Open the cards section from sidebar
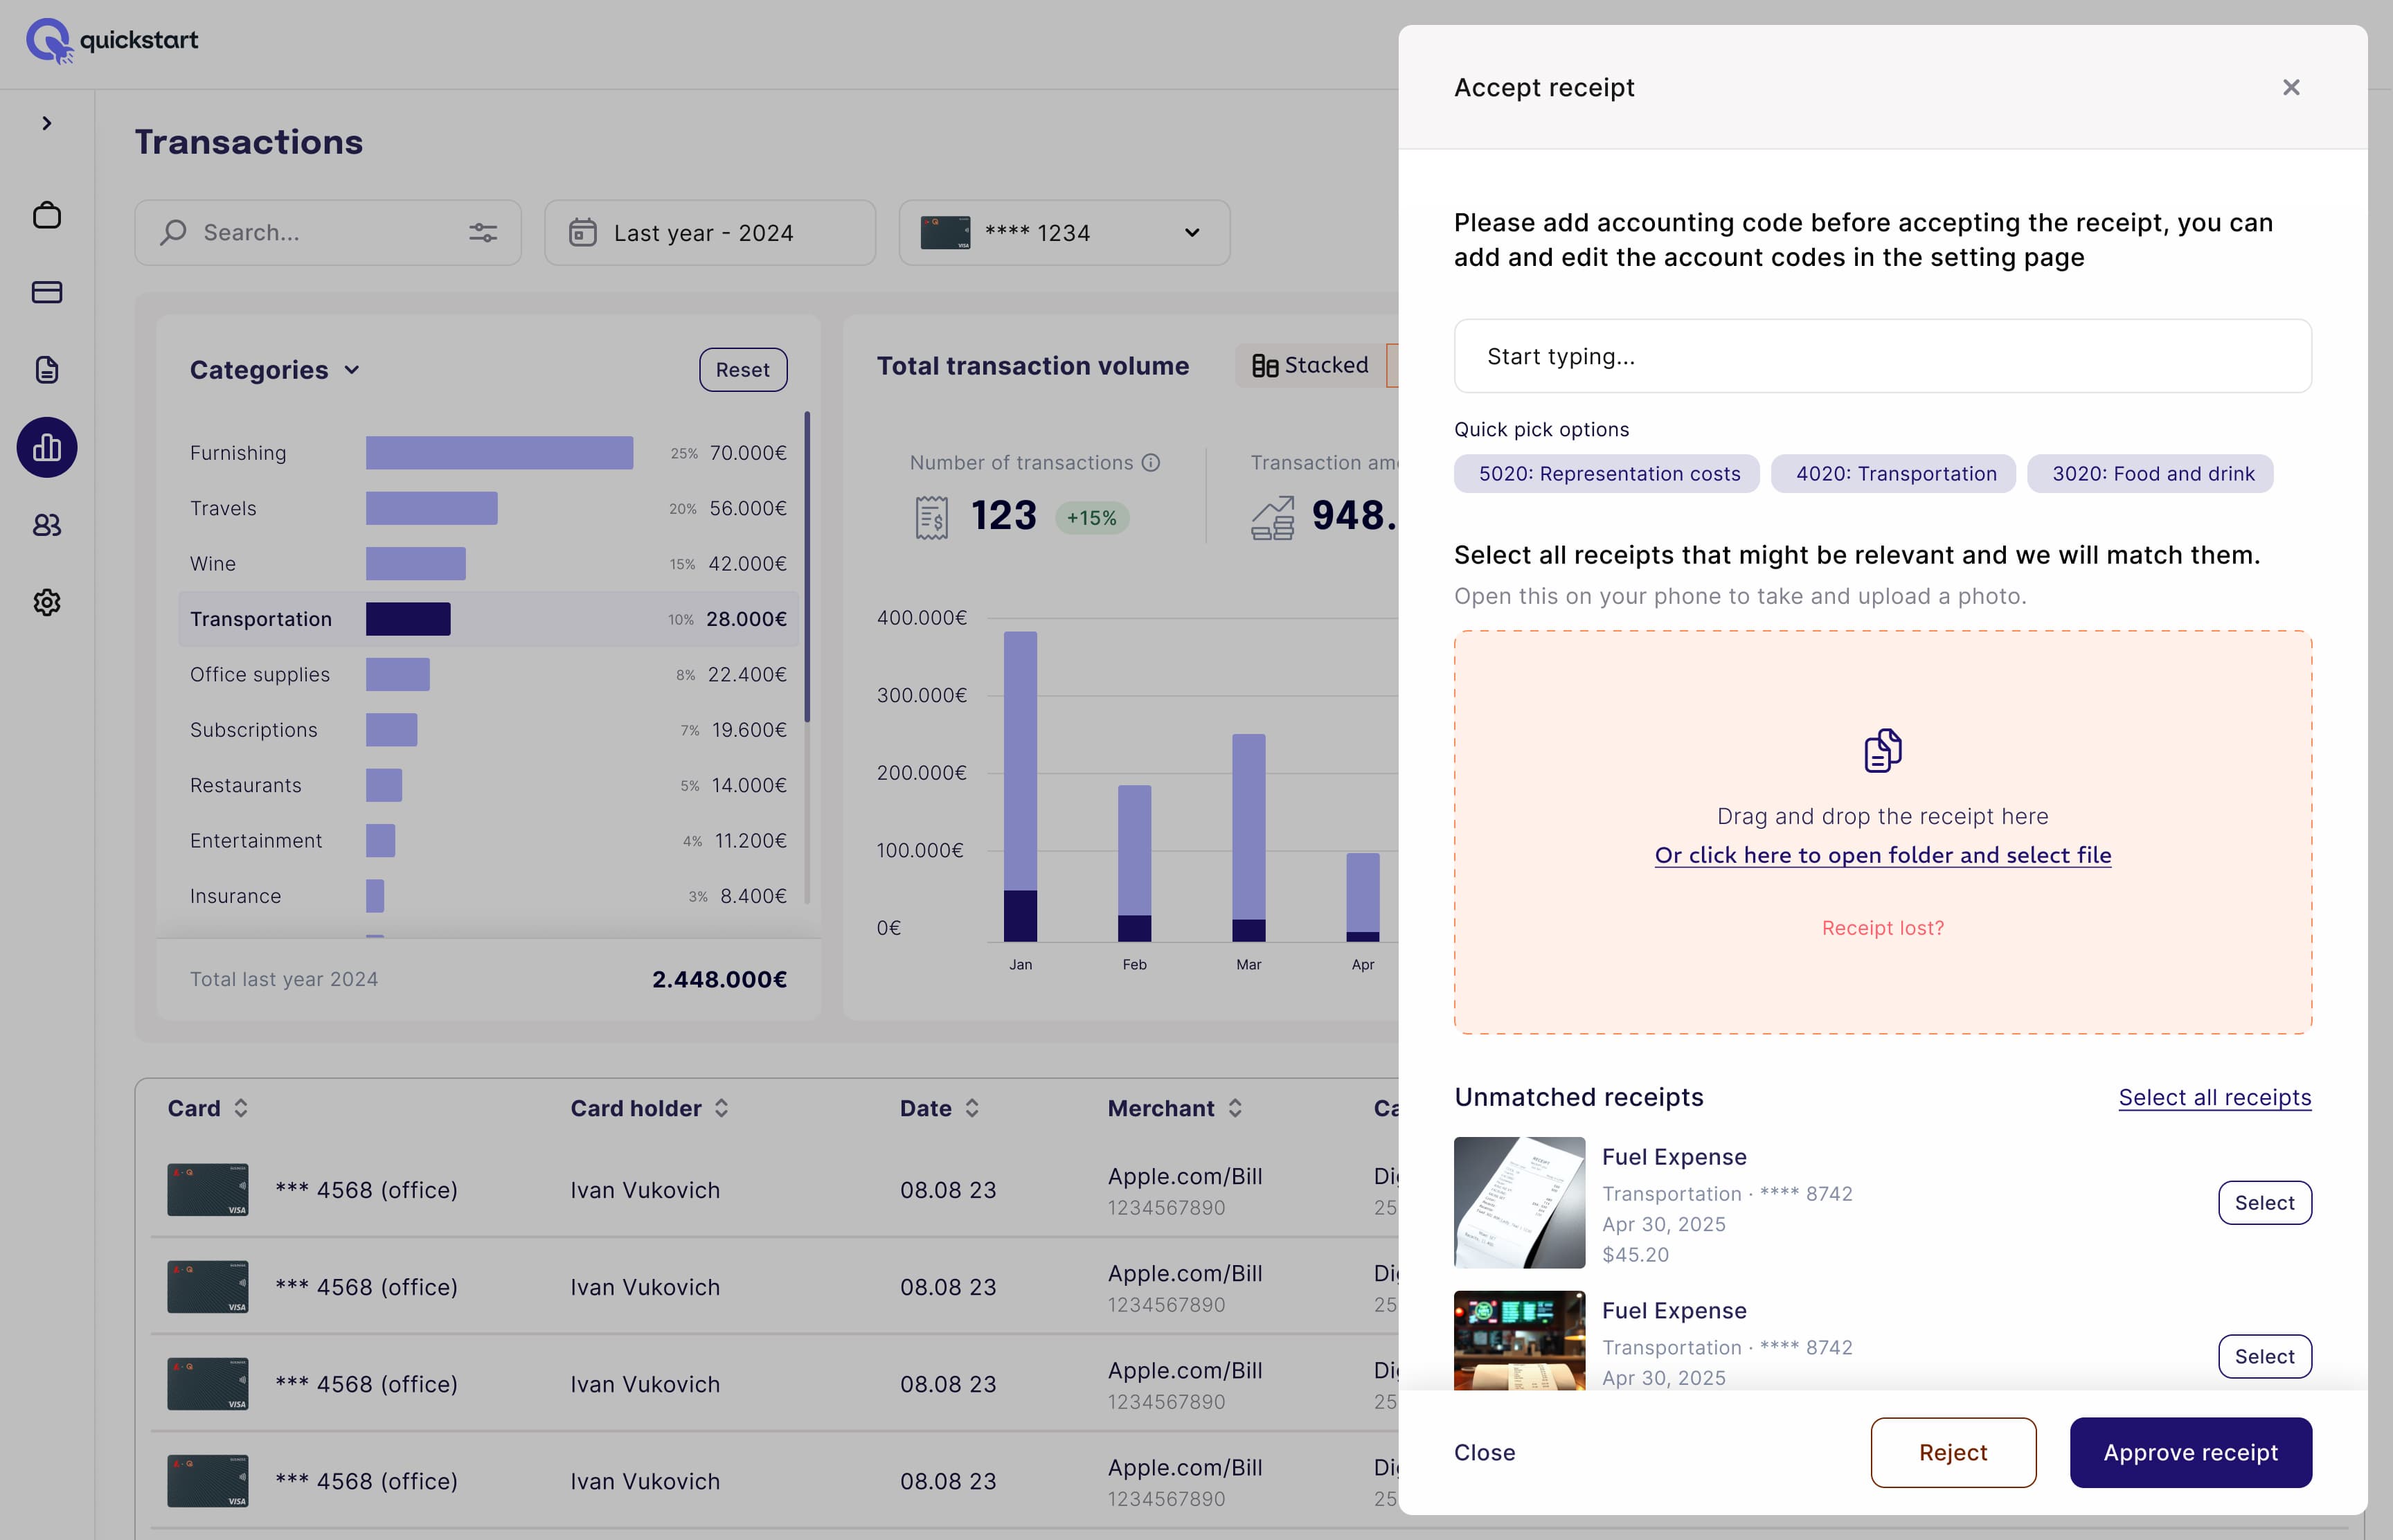This screenshot has width=2393, height=1540. click(x=46, y=292)
